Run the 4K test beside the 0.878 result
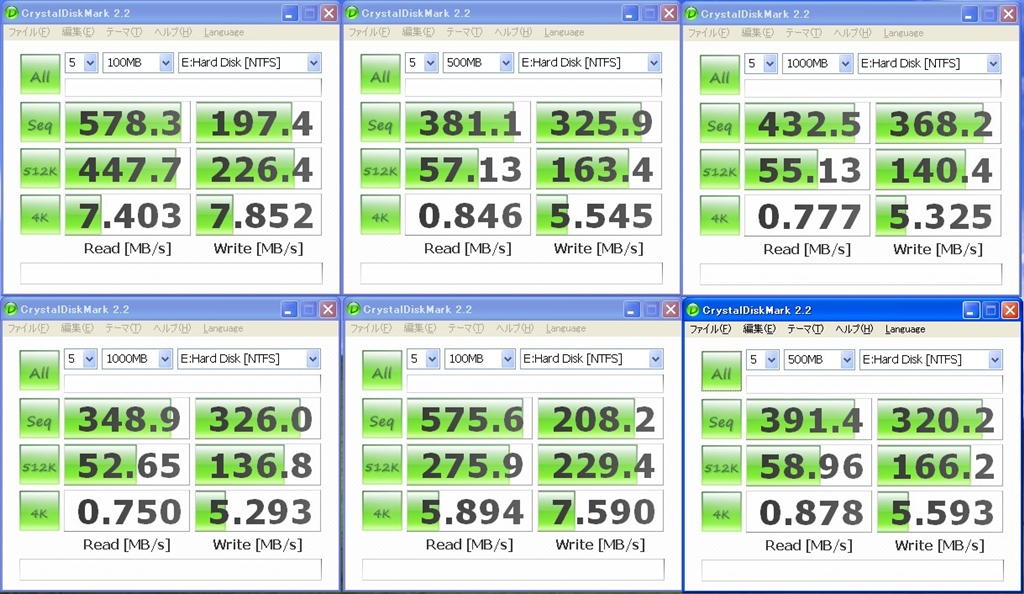The image size is (1024, 594). click(722, 512)
